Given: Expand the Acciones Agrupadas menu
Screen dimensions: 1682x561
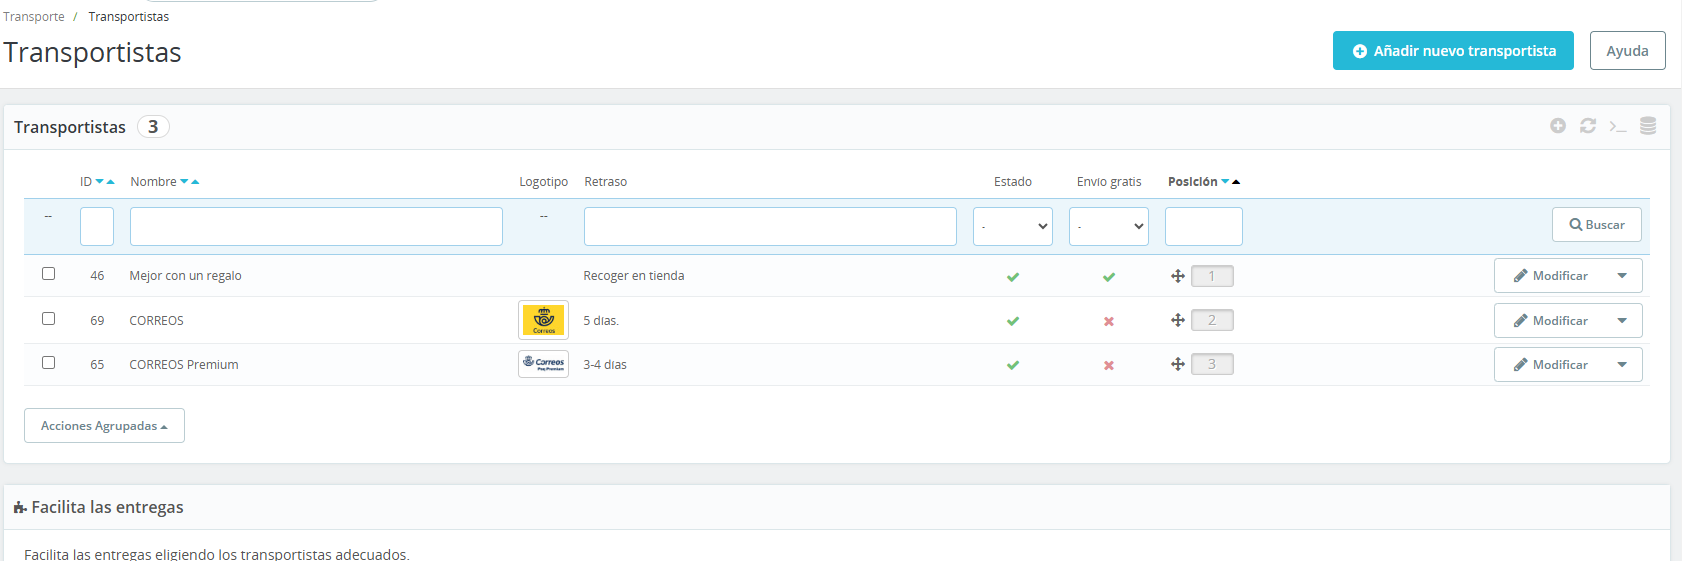Looking at the screenshot, I should click(x=104, y=426).
